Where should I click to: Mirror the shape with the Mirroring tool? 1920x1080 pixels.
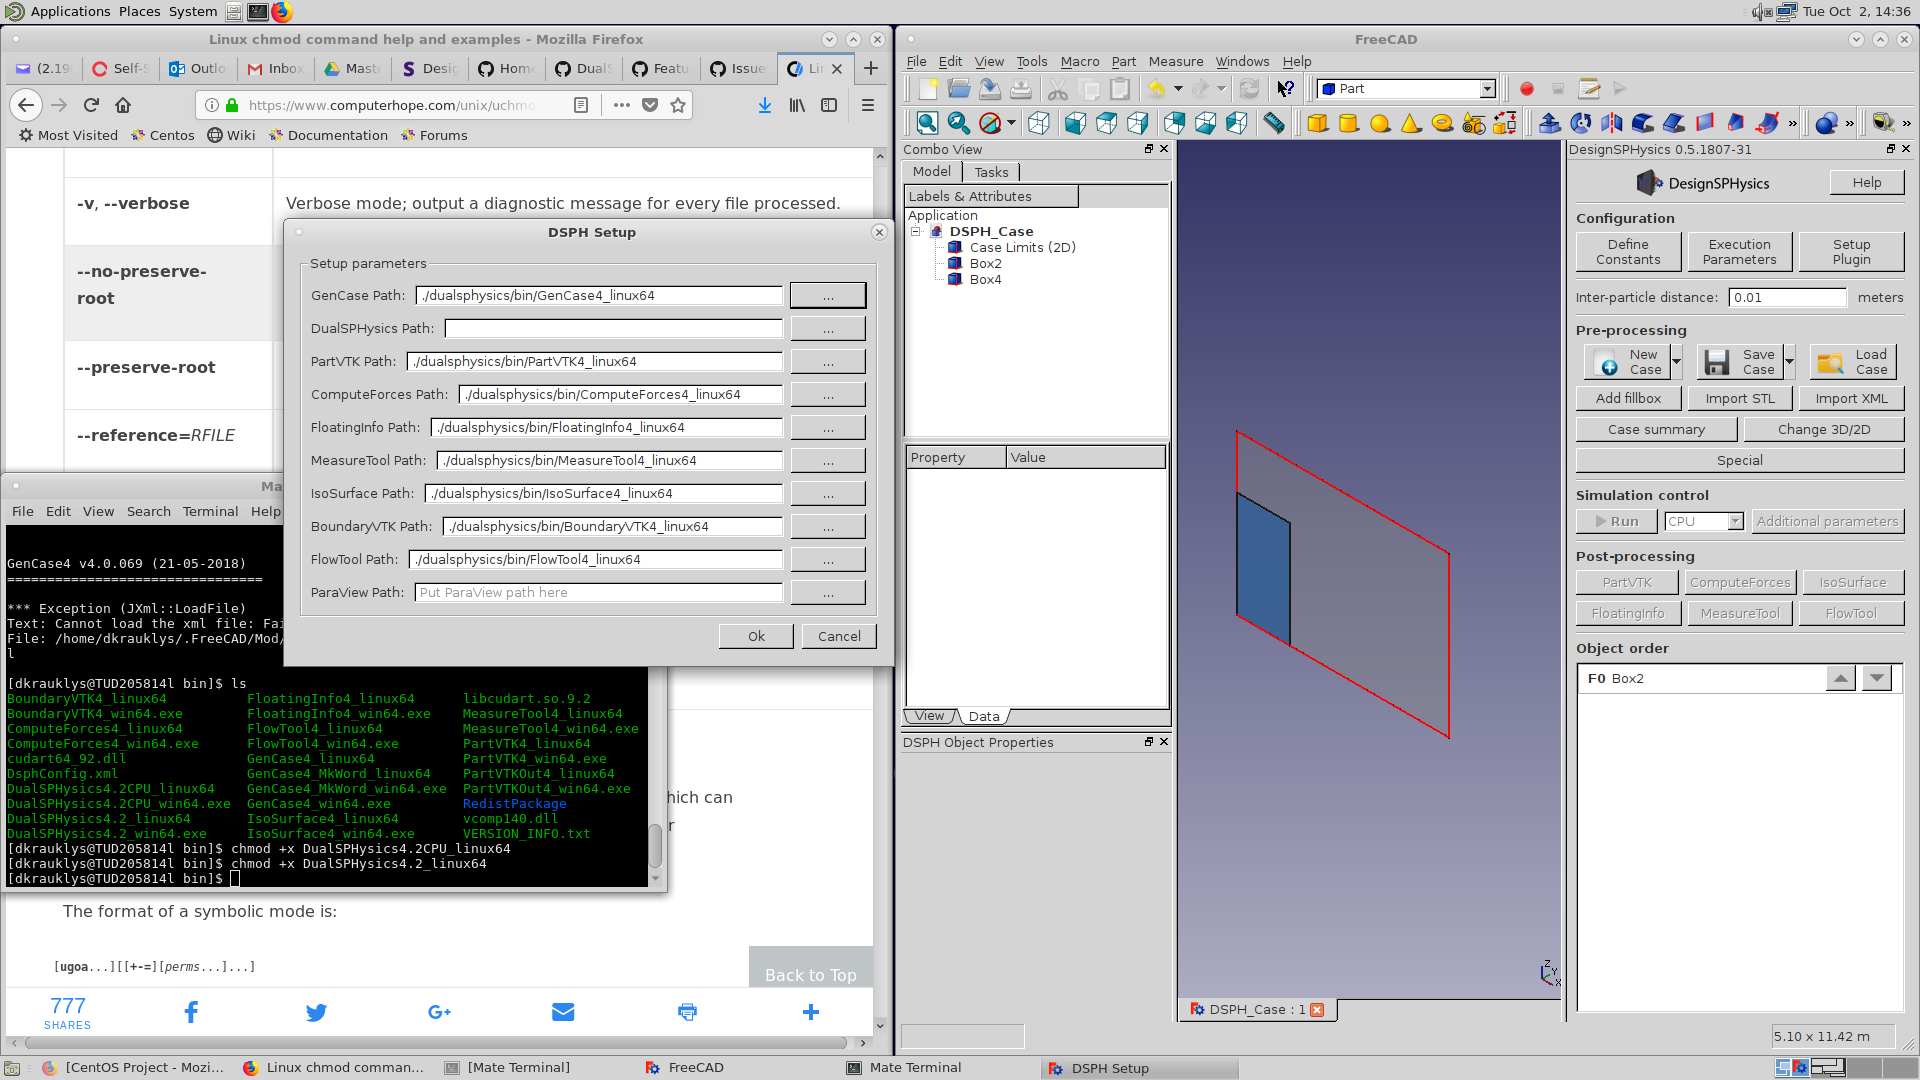(x=1610, y=123)
